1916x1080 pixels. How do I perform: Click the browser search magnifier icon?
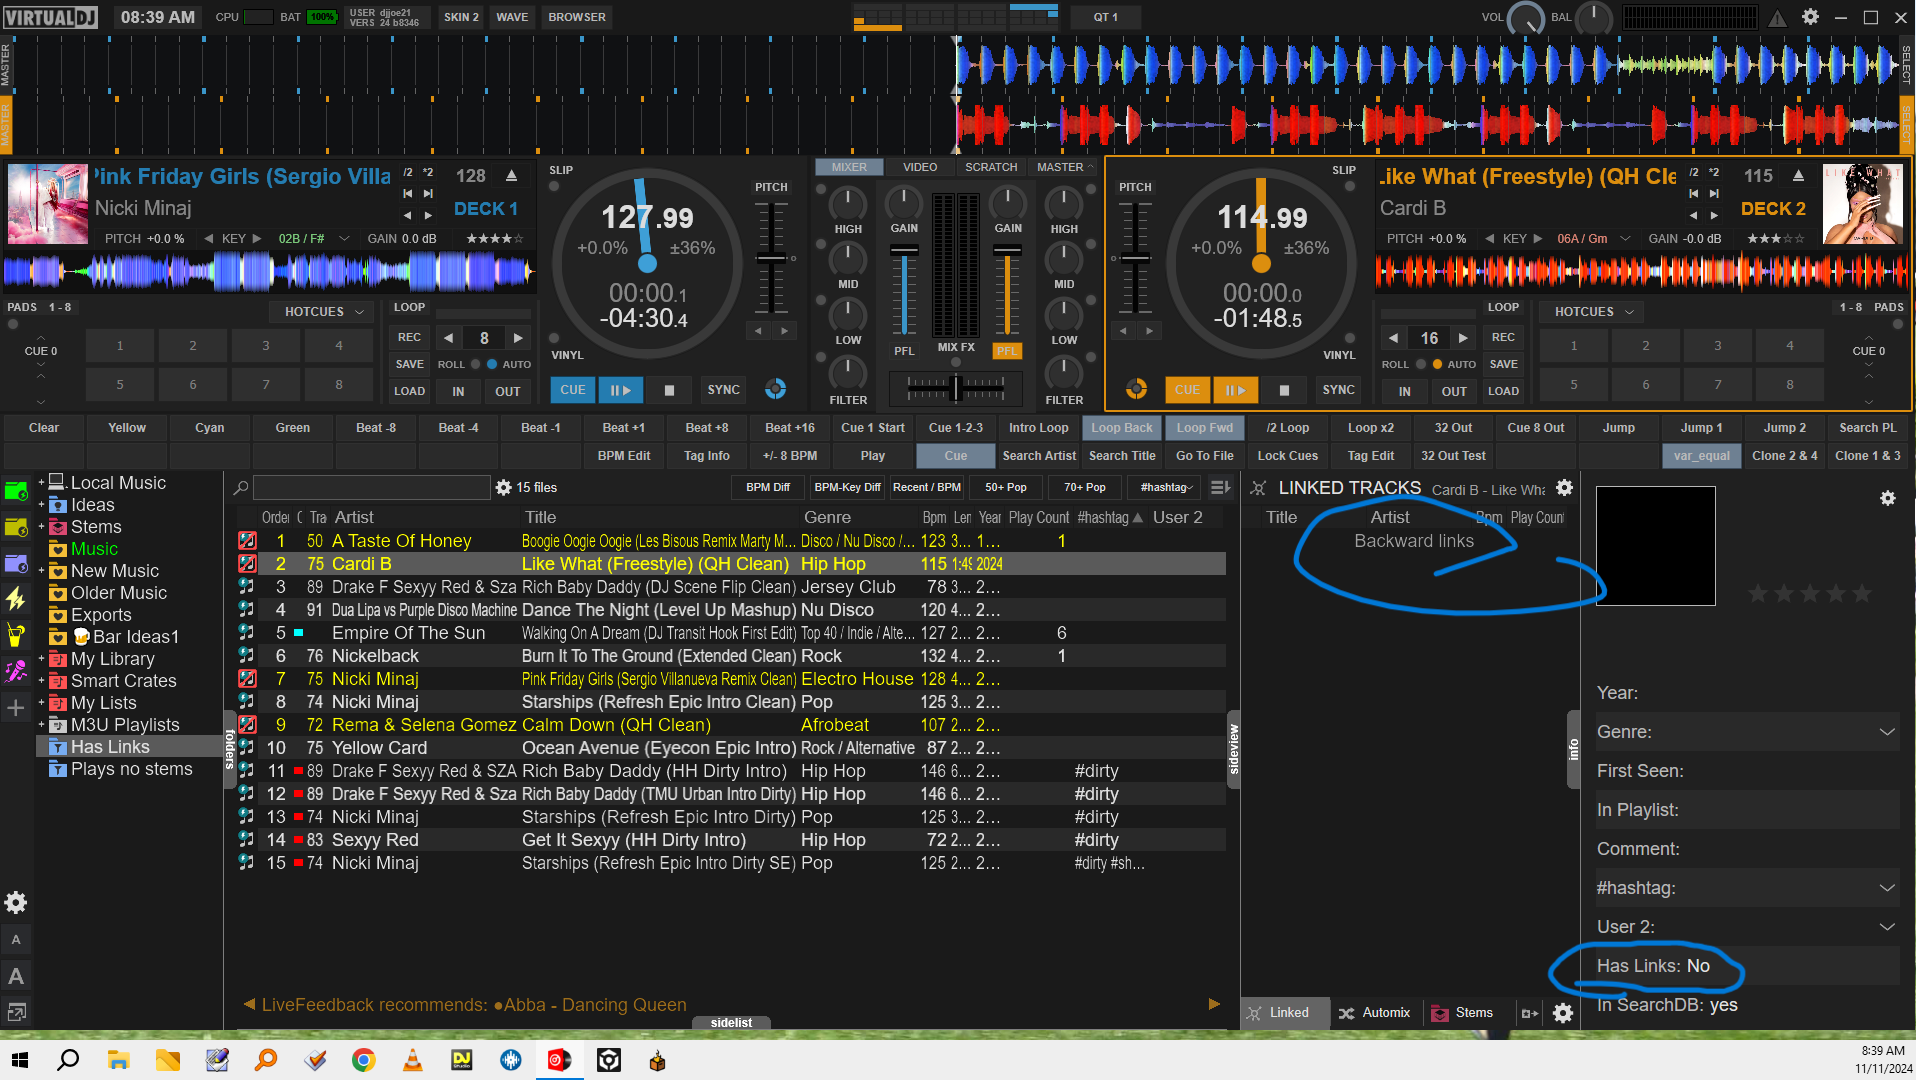(241, 488)
